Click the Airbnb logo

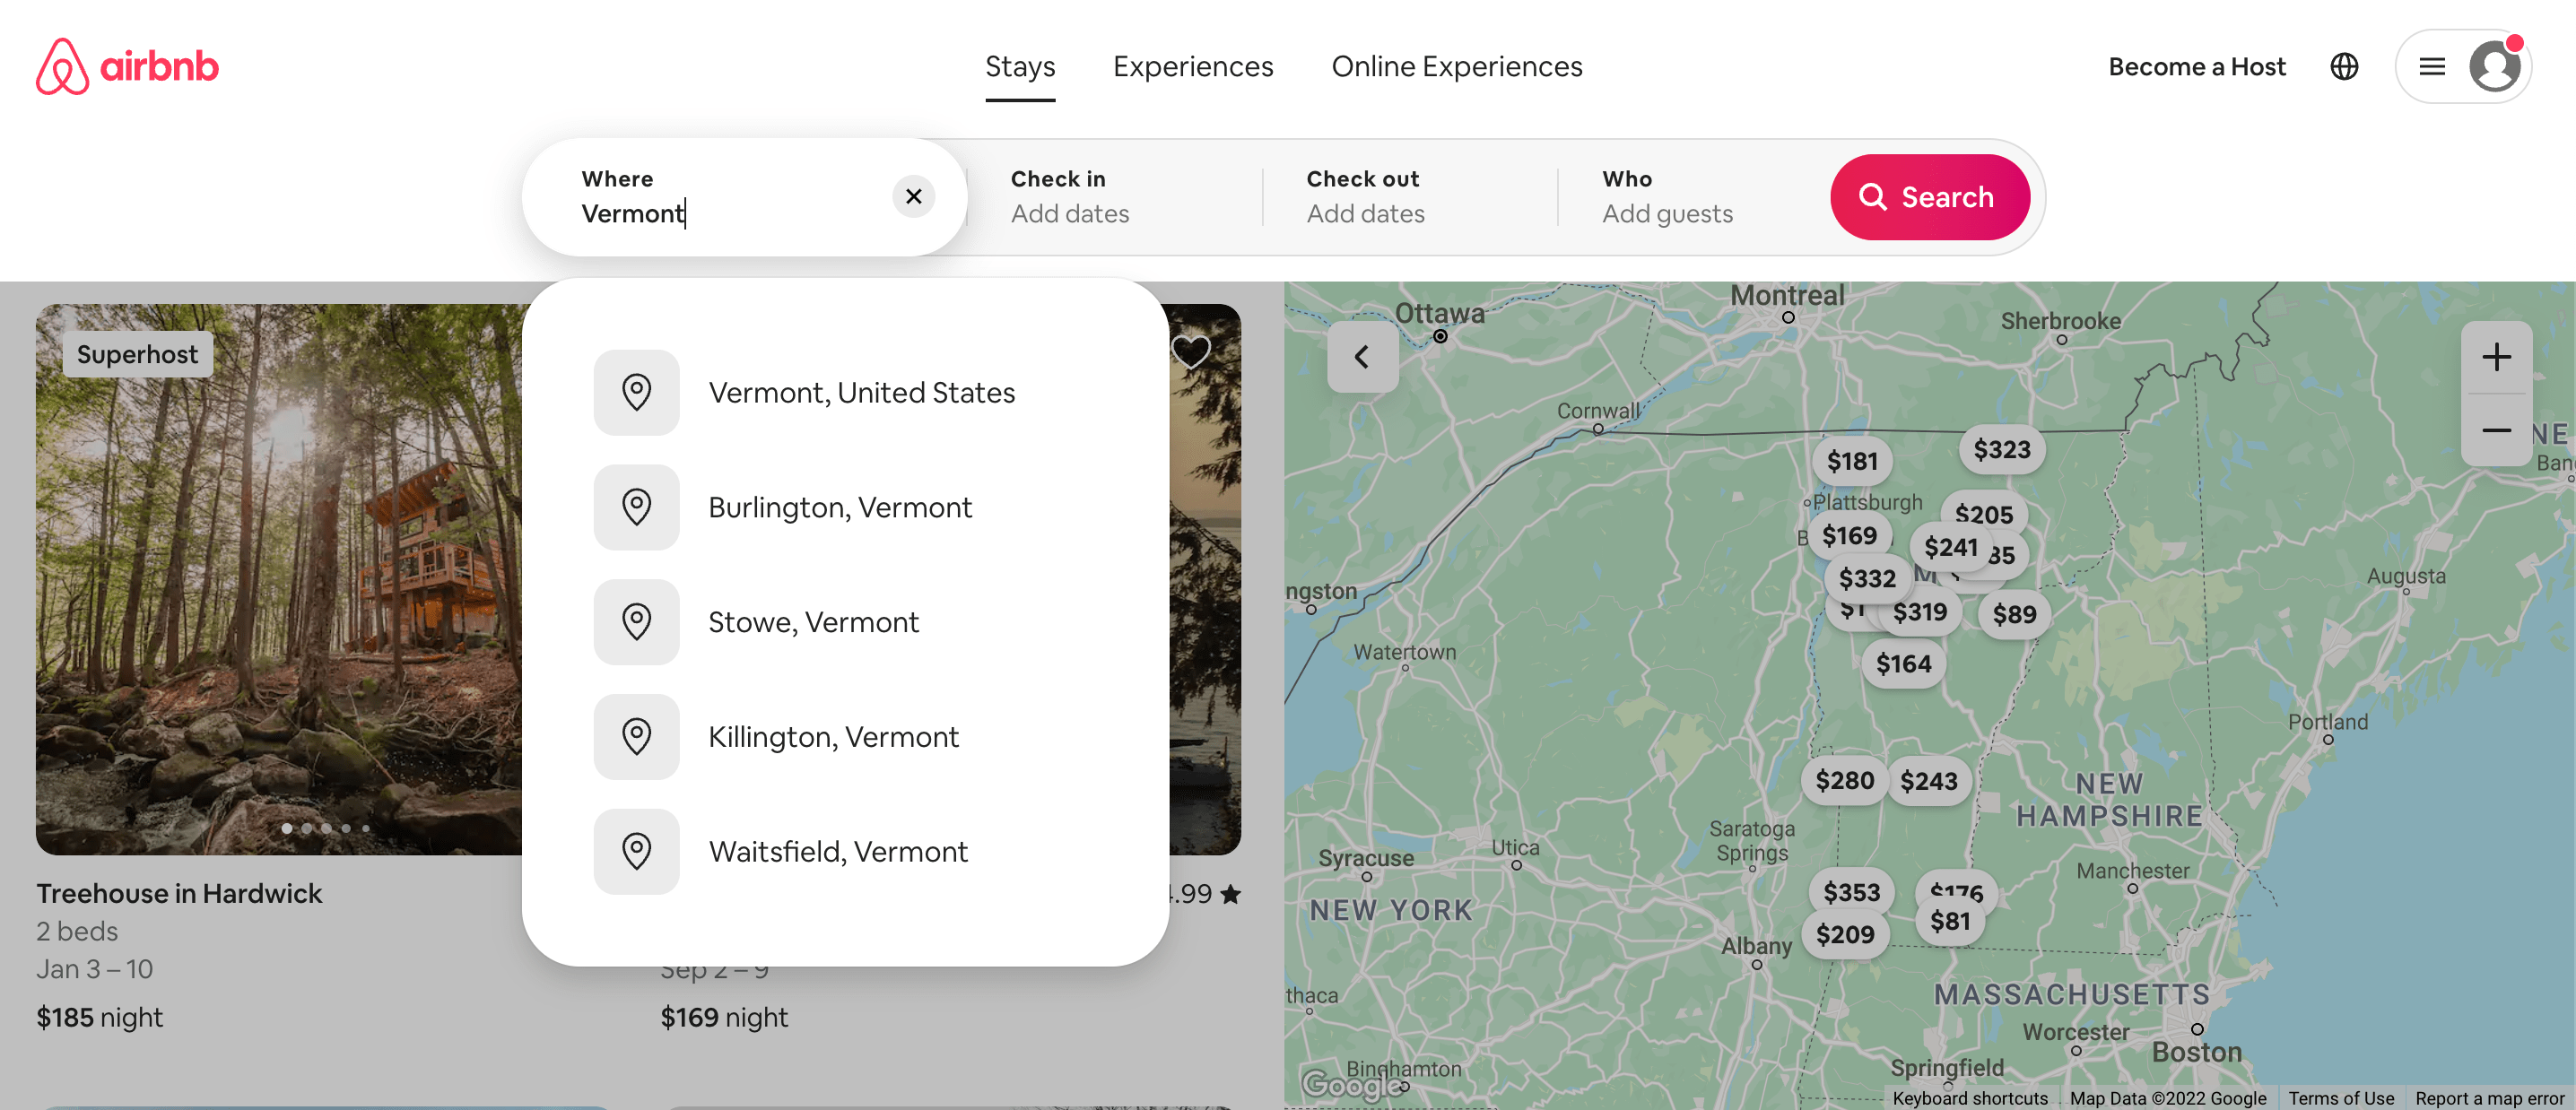127,66
